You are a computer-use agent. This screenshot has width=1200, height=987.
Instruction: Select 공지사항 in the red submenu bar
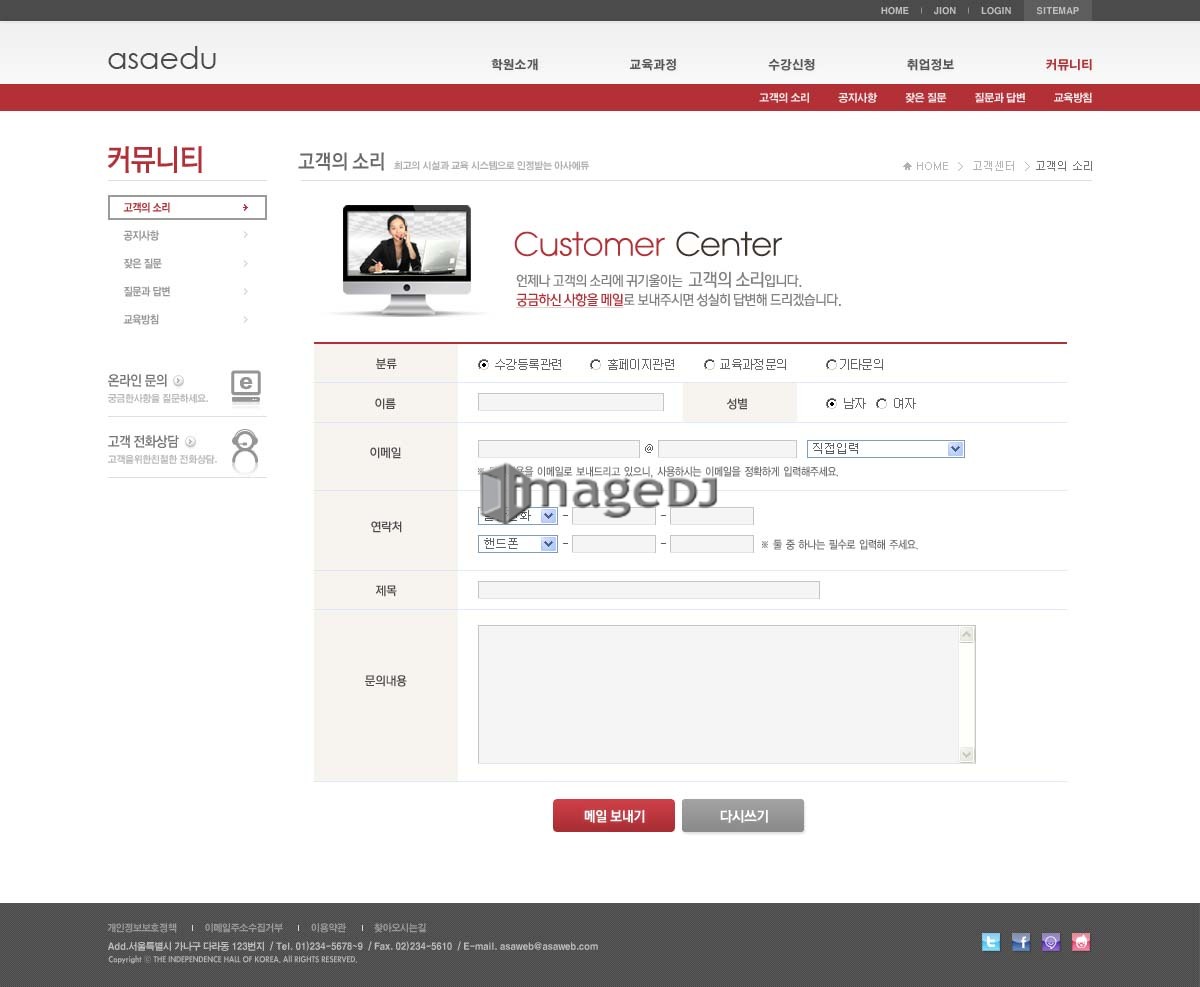[x=858, y=97]
